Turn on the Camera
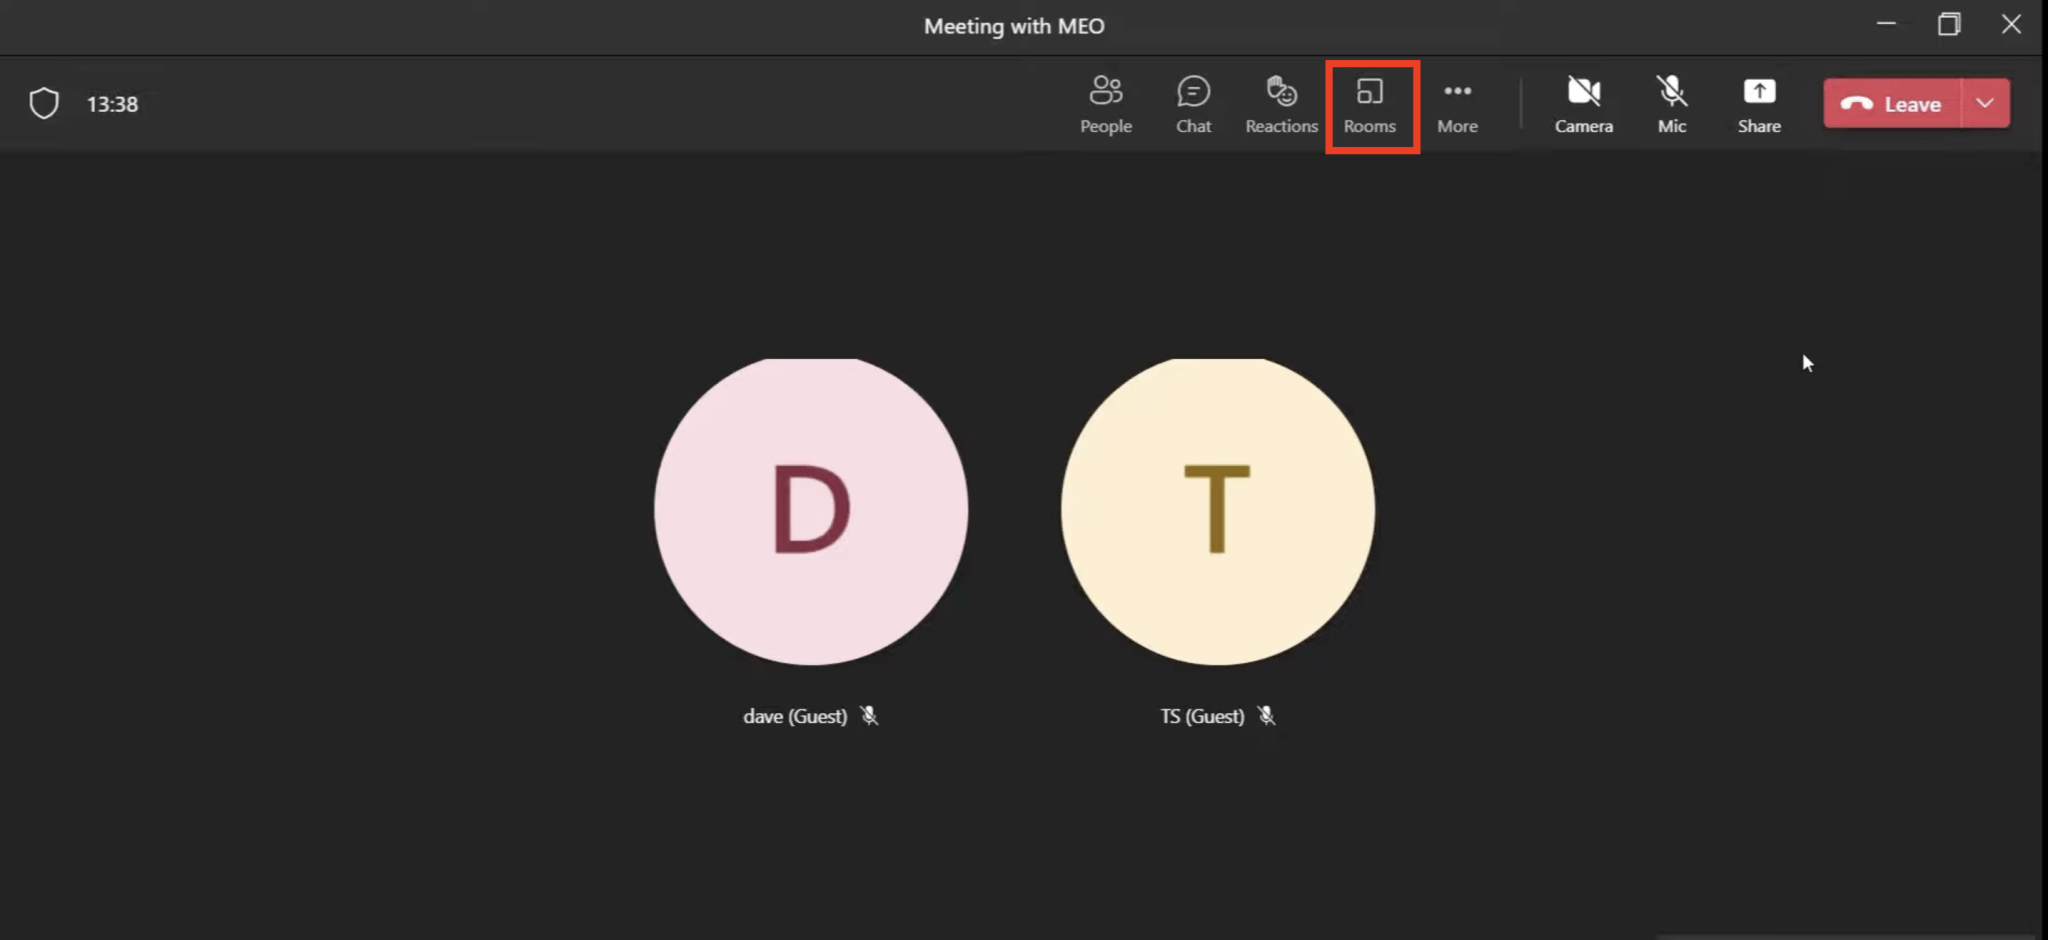Image resolution: width=2048 pixels, height=940 pixels. (x=1583, y=103)
